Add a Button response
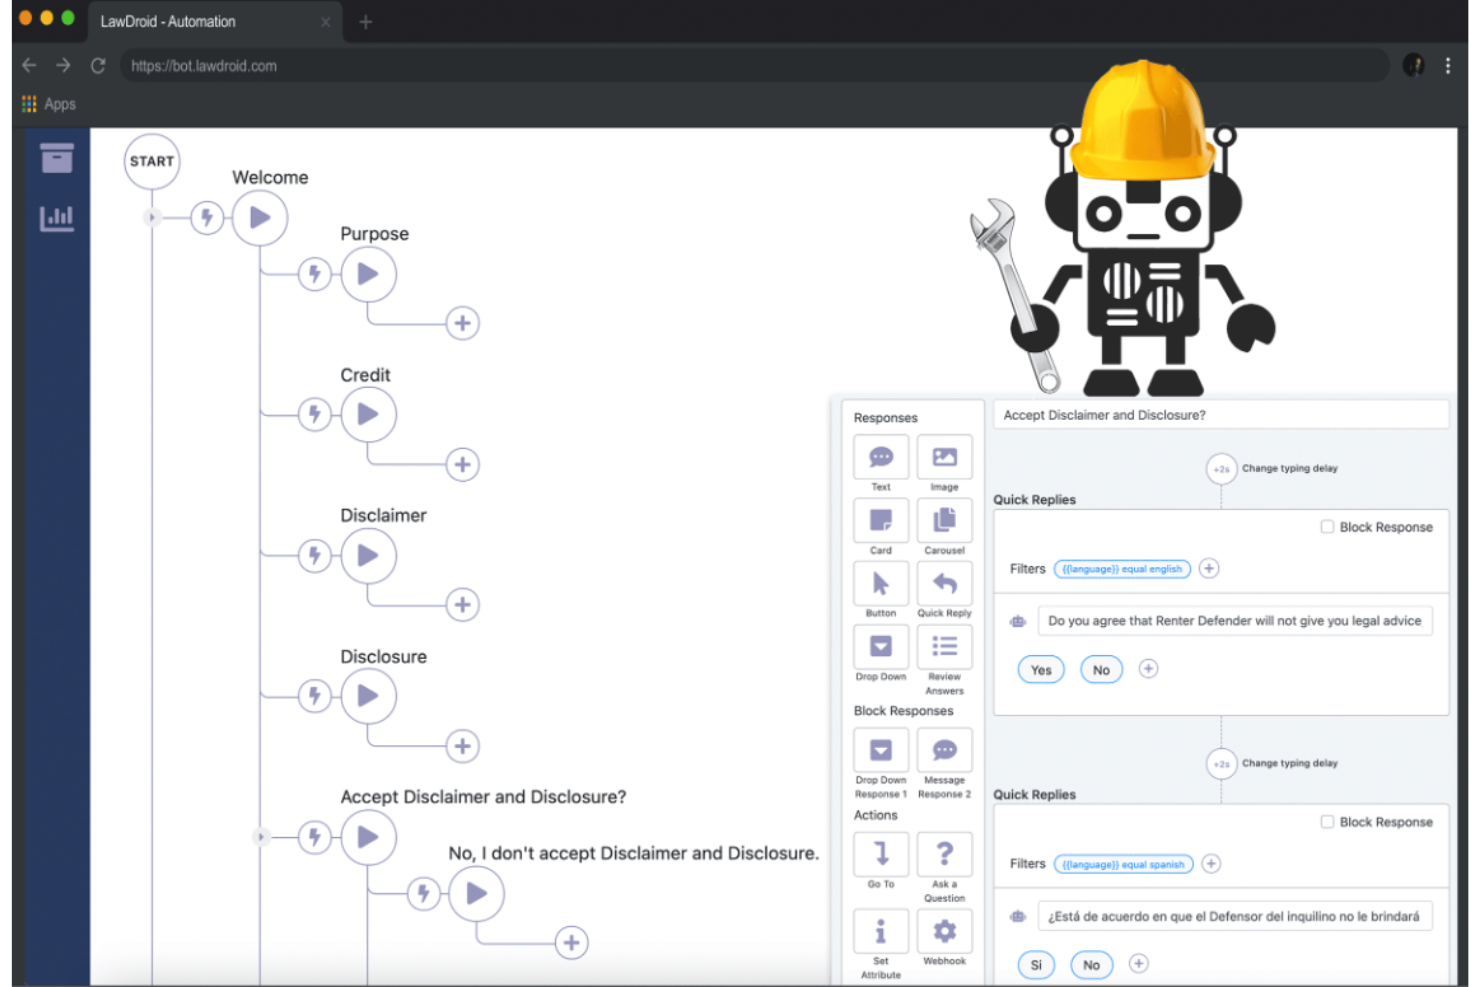 880,584
